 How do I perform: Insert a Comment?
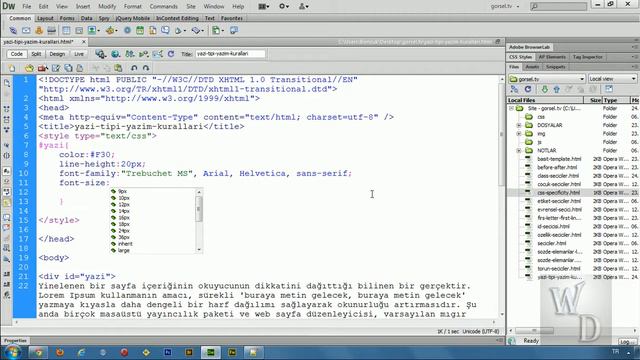tap(165, 31)
